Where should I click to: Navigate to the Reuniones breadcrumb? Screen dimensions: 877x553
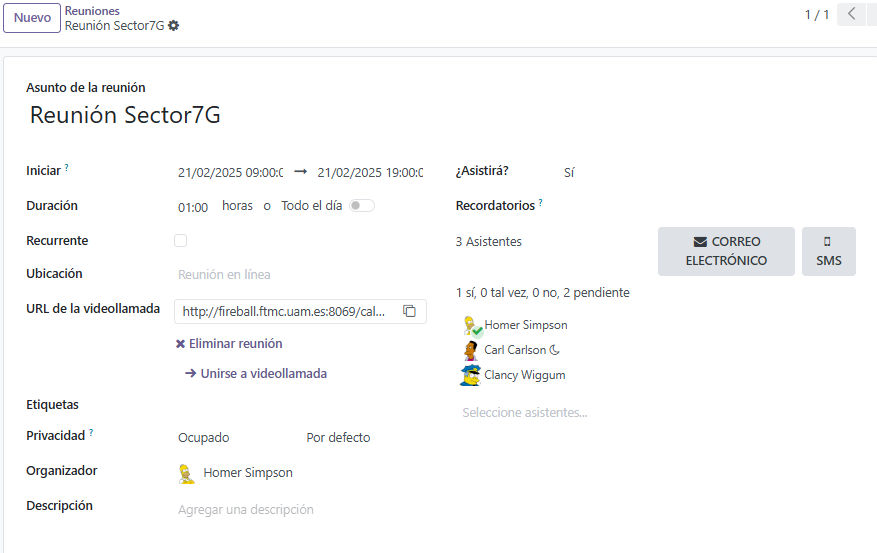coord(92,11)
